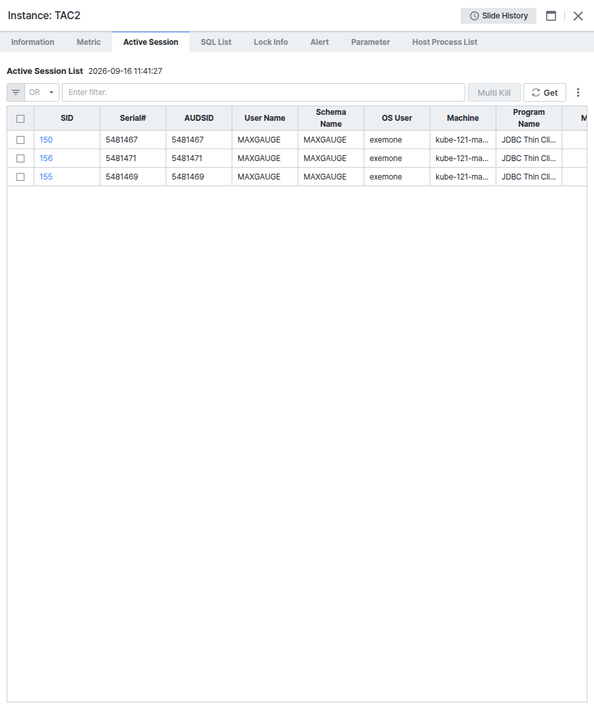This screenshot has width=594, height=713.
Task: Open the three-dot more options menu
Action: (578, 92)
